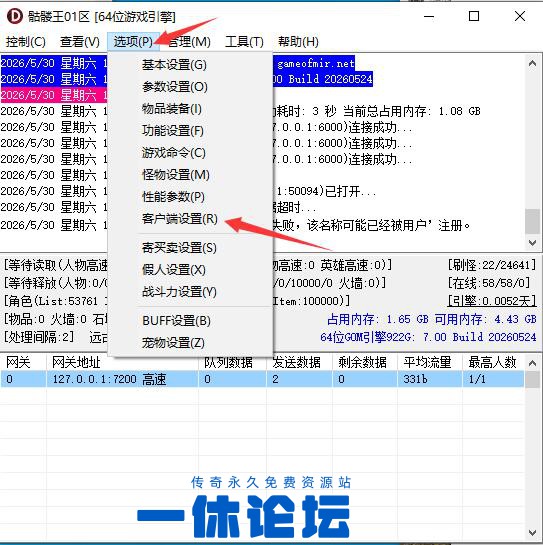Click the log panel scrollbar thumb

(x=532, y=221)
